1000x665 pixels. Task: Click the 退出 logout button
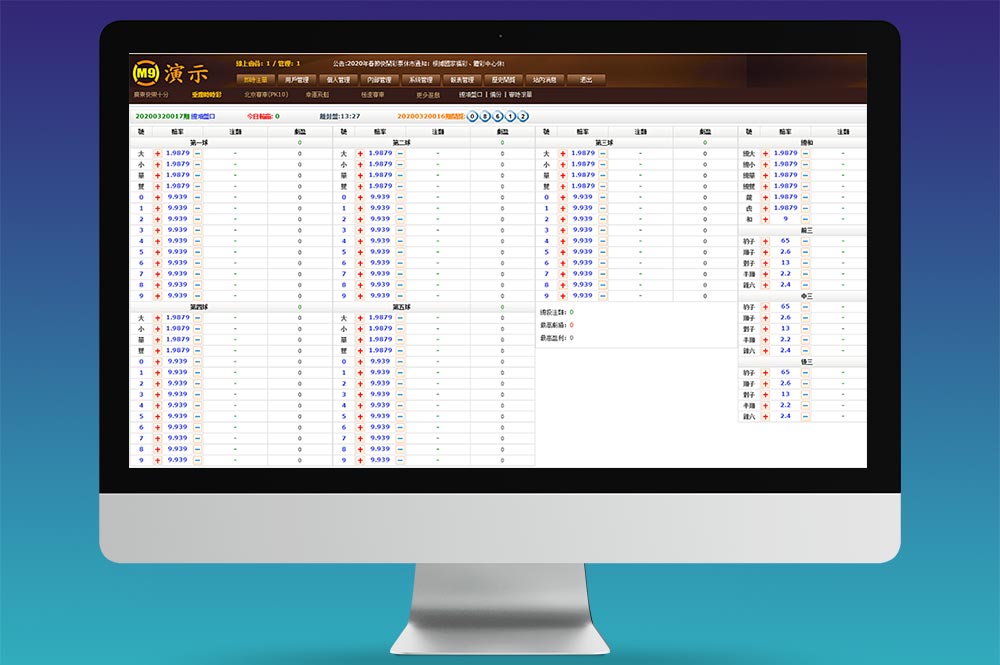[x=586, y=80]
